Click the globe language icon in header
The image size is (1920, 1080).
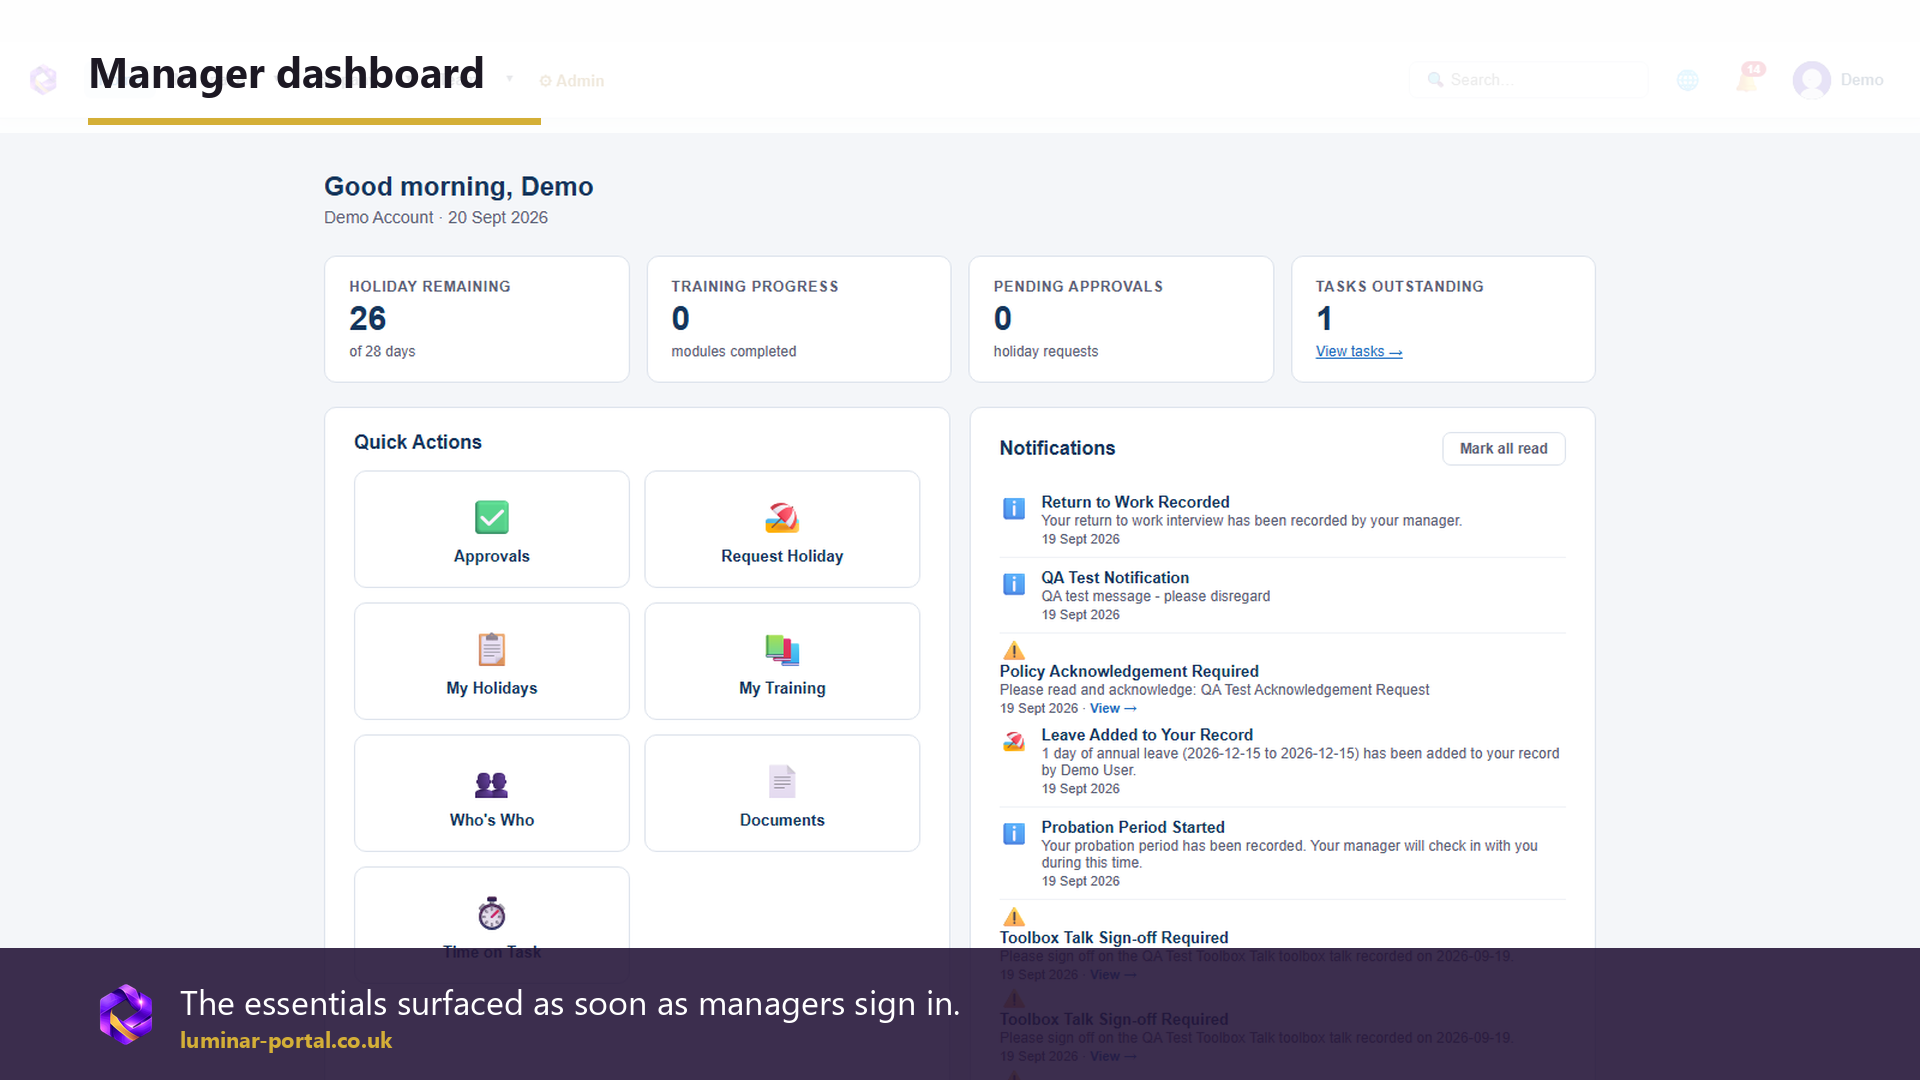(x=1688, y=80)
